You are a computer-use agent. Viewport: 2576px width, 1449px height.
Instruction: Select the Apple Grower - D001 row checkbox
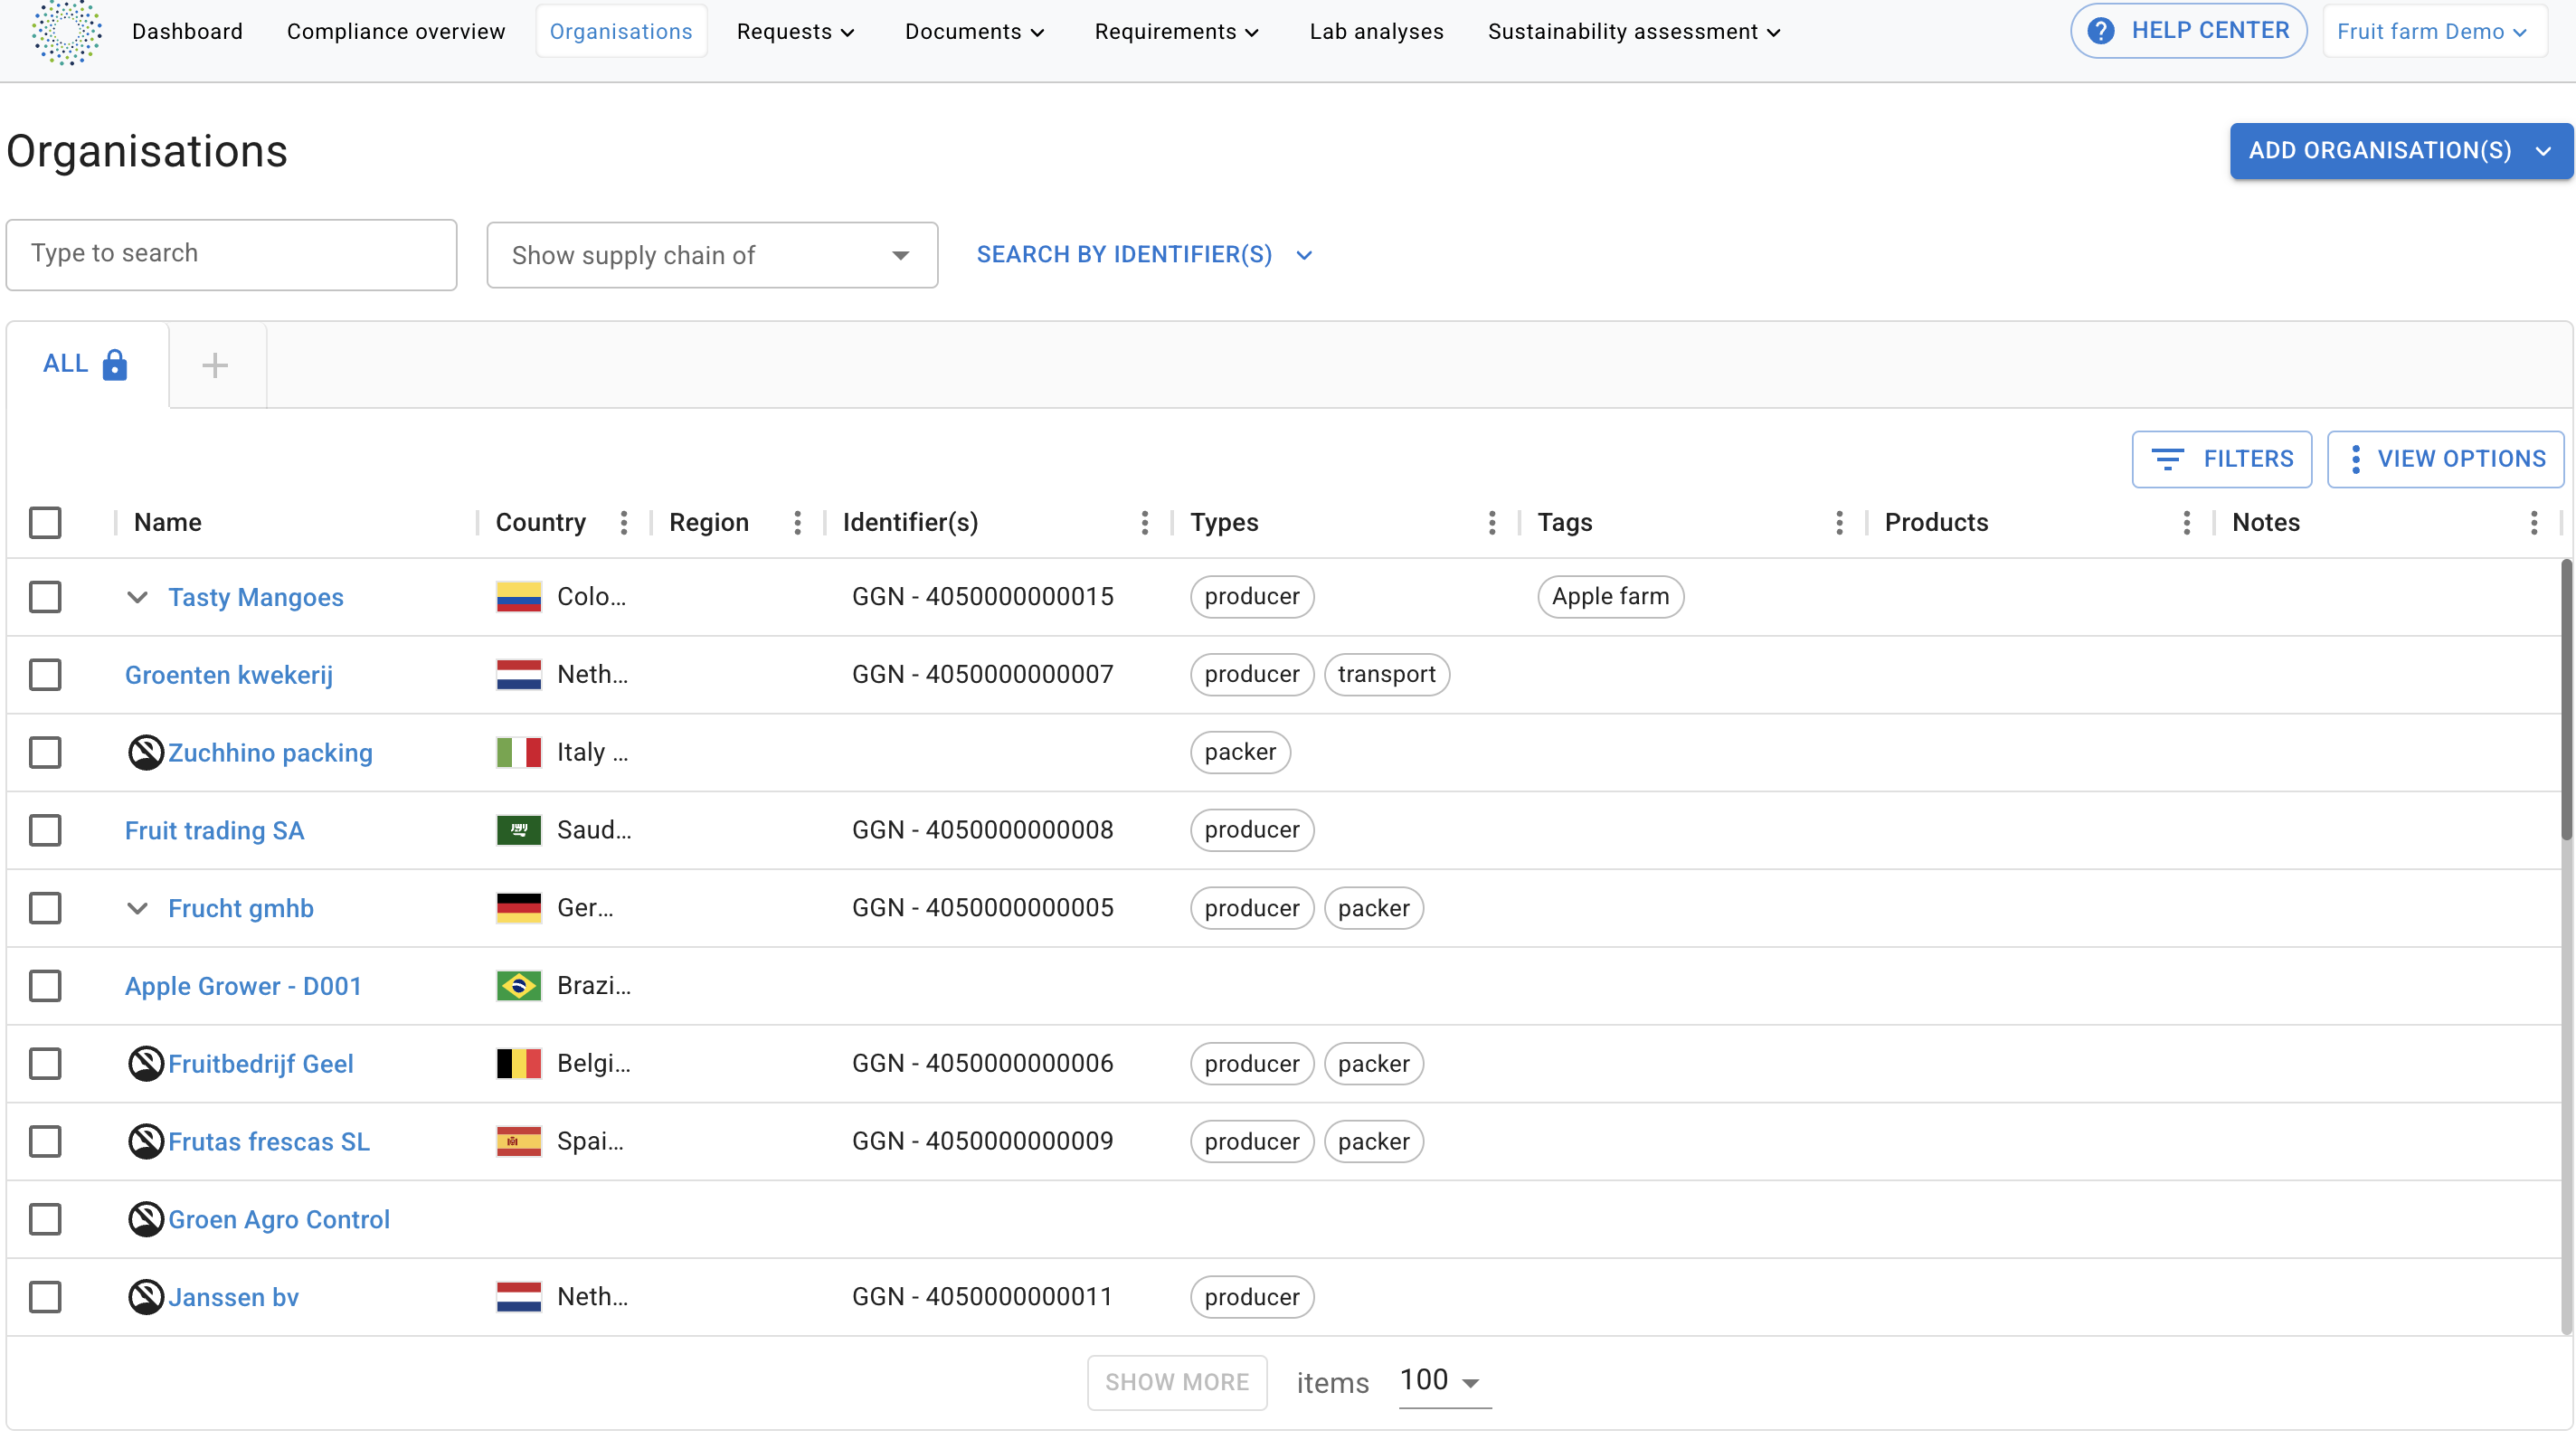coord(45,986)
